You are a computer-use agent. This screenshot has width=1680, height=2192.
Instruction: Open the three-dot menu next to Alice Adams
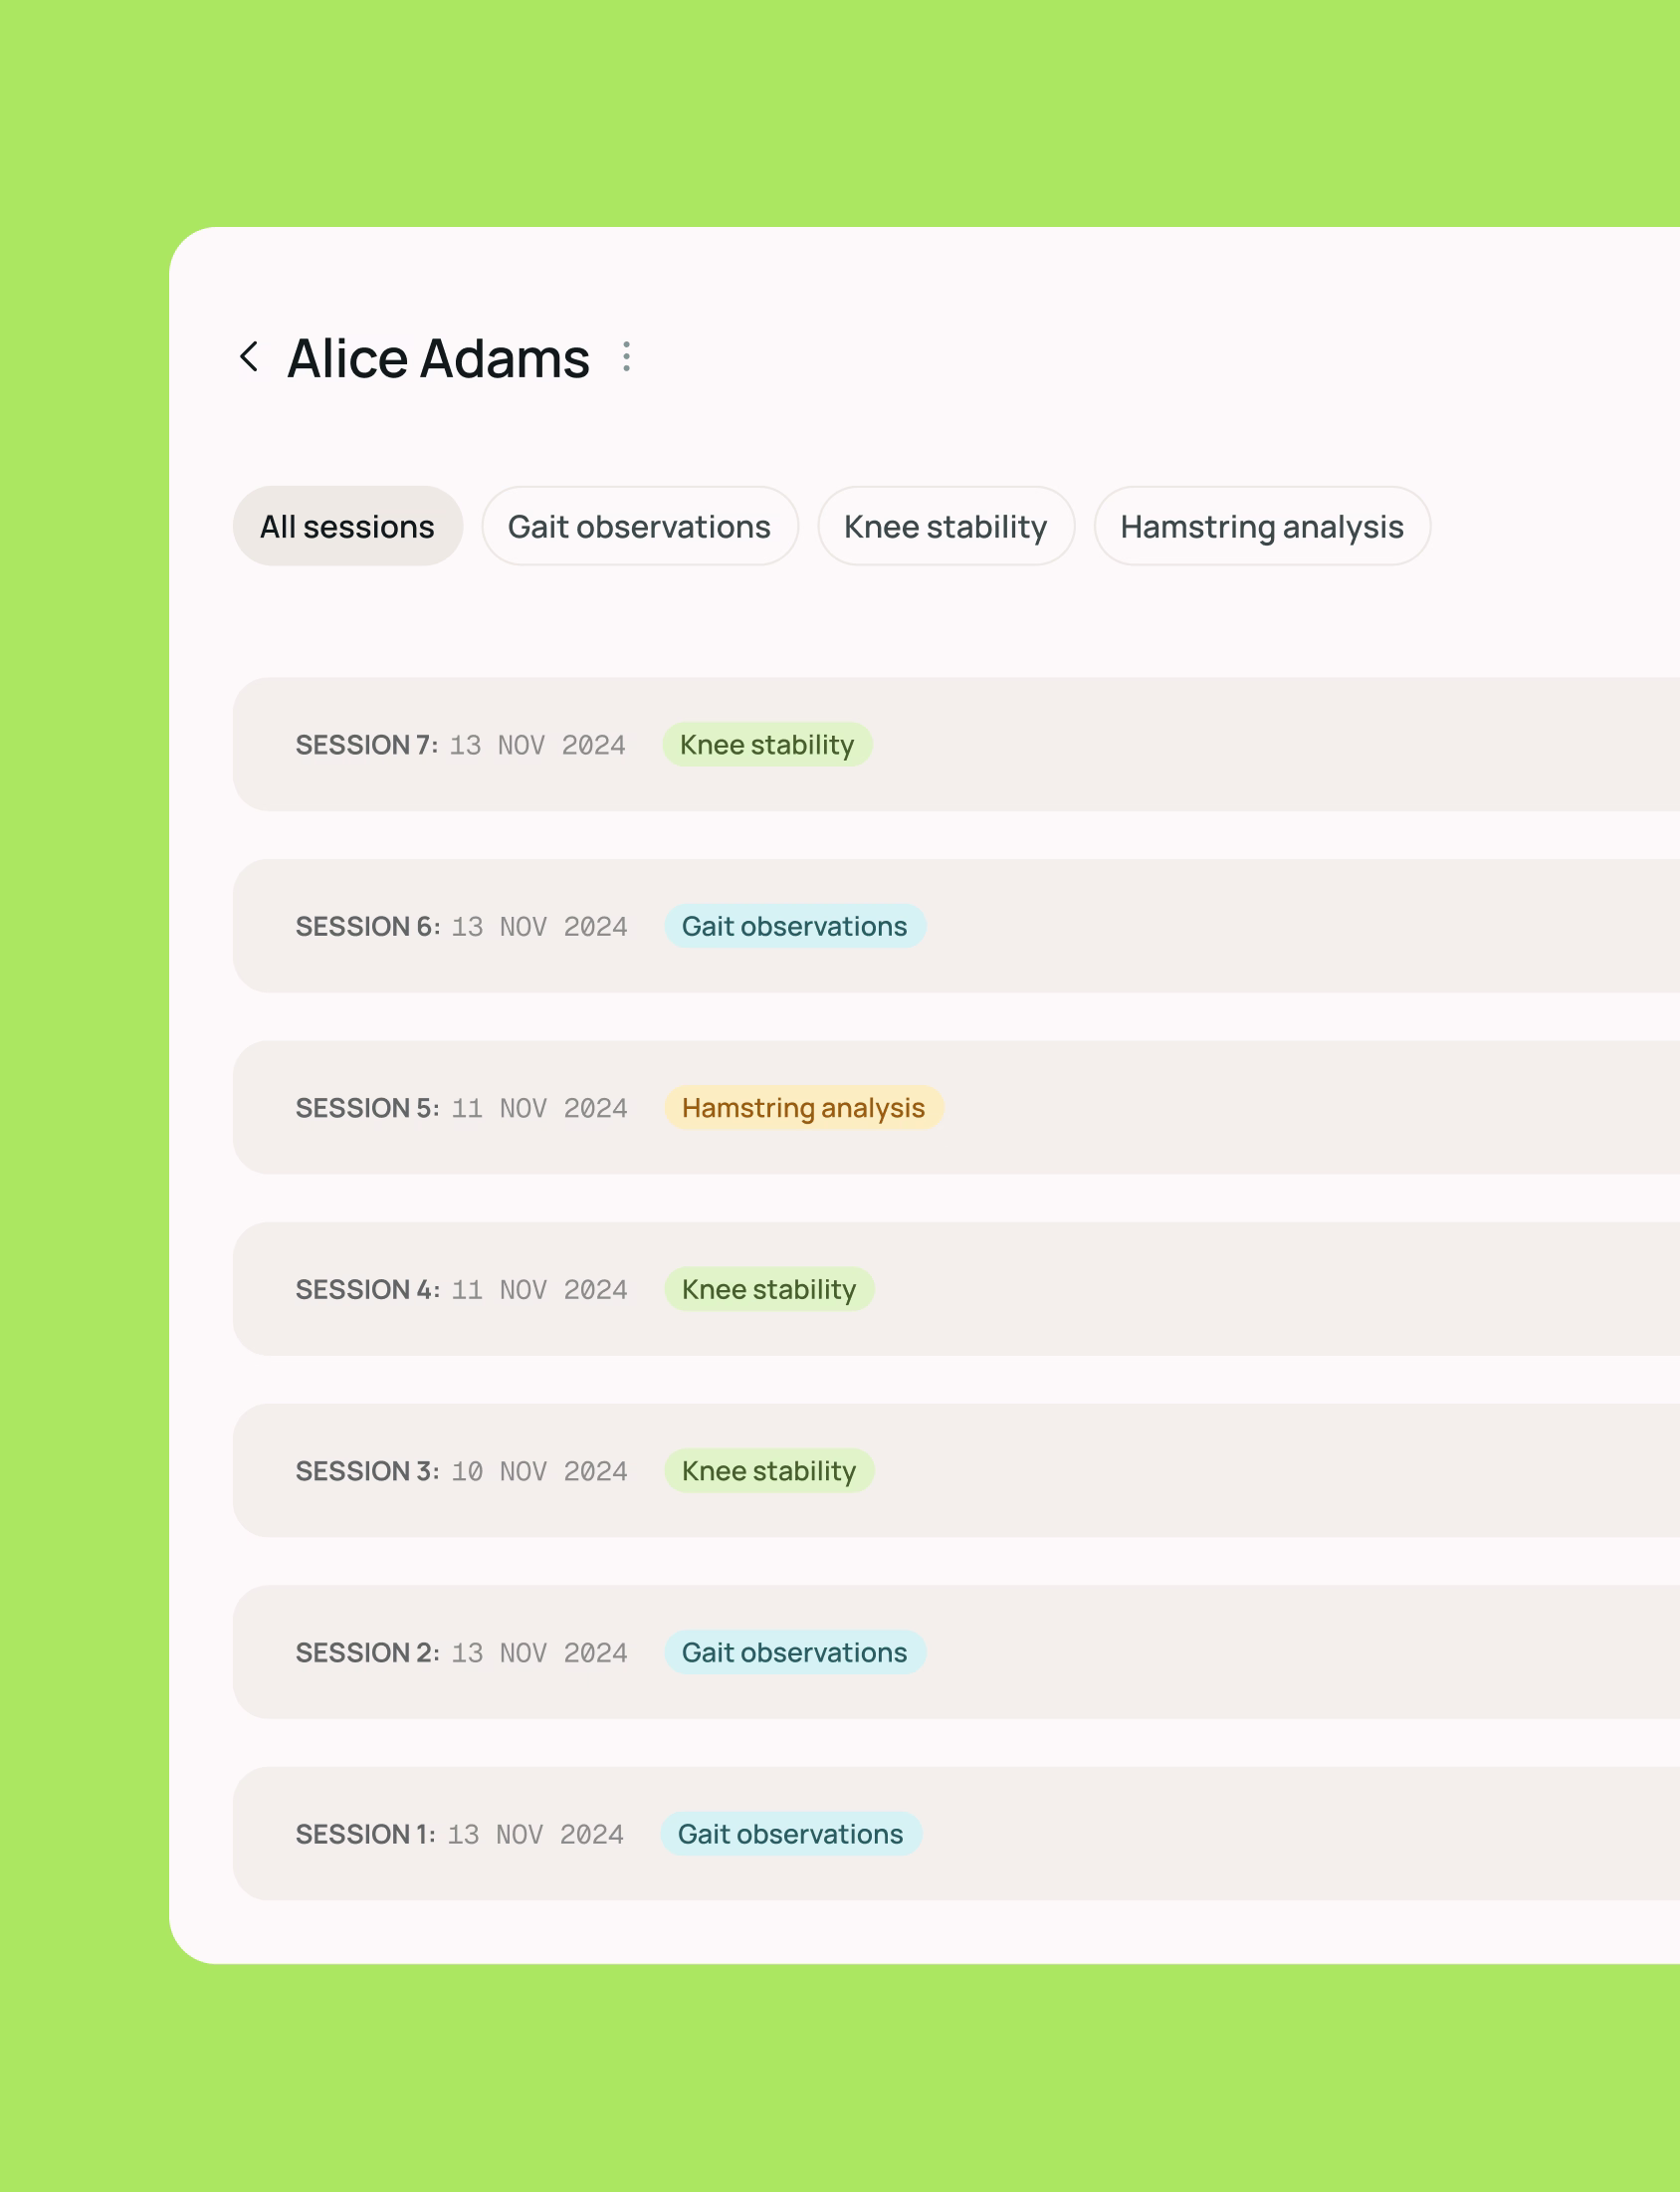pyautogui.click(x=625, y=357)
